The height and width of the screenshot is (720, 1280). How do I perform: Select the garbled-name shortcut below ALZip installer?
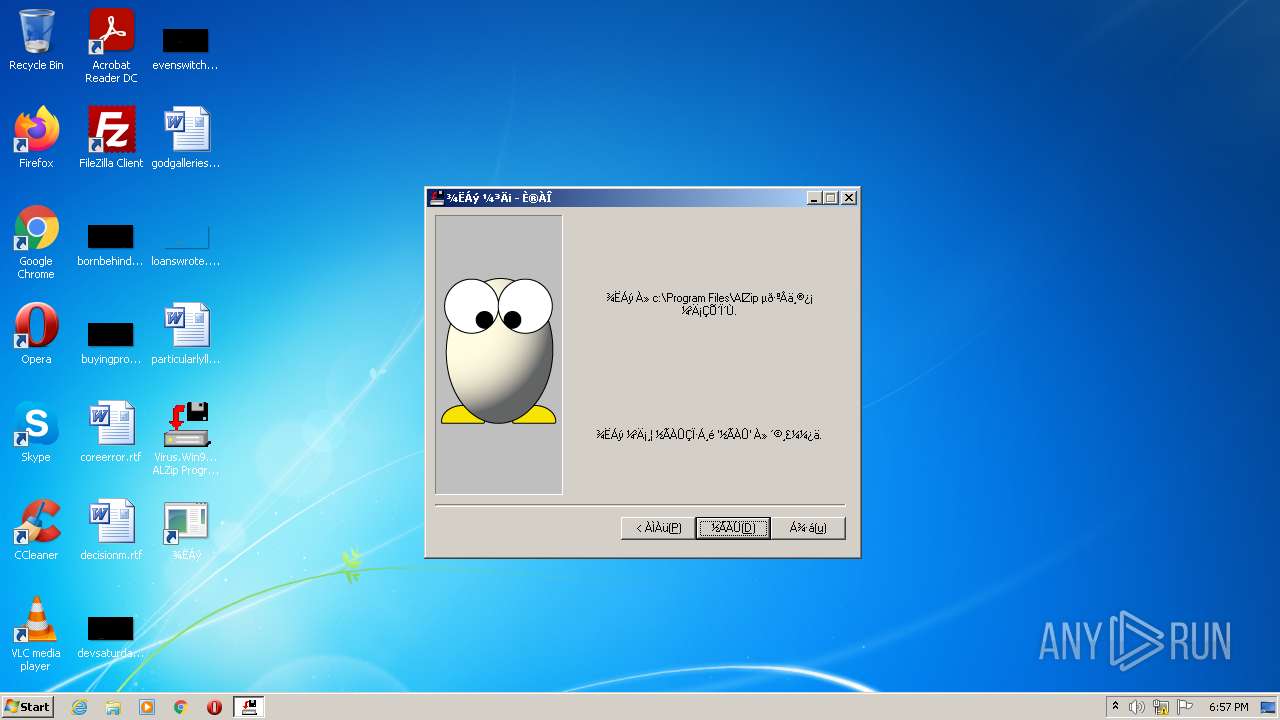coord(186,530)
